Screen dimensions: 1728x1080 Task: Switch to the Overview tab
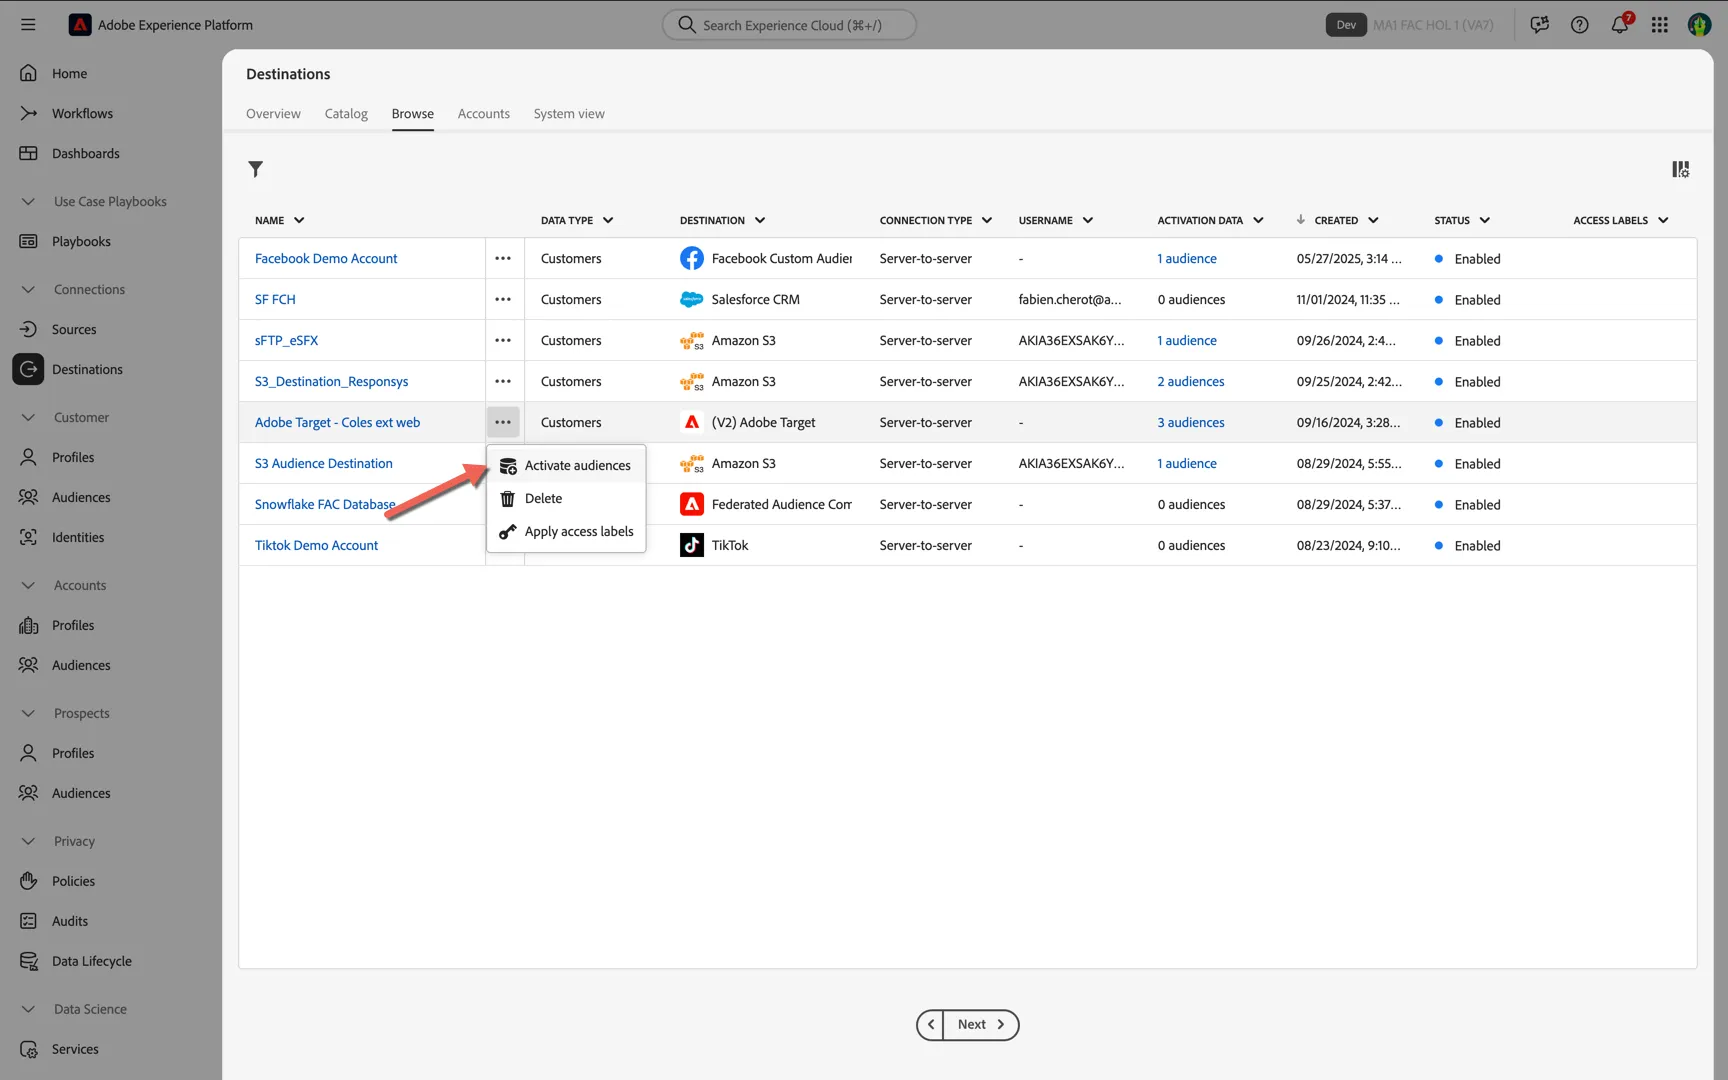(x=273, y=113)
